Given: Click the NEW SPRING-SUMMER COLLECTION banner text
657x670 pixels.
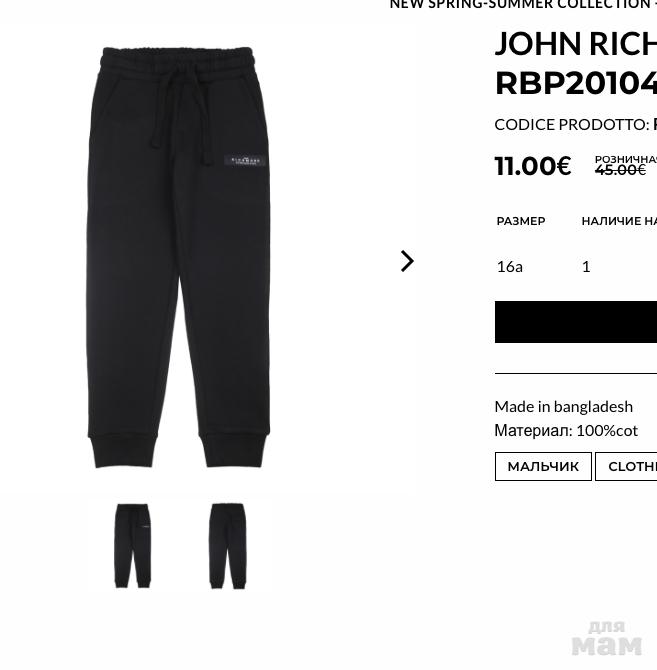Looking at the screenshot, I should 523,4.
